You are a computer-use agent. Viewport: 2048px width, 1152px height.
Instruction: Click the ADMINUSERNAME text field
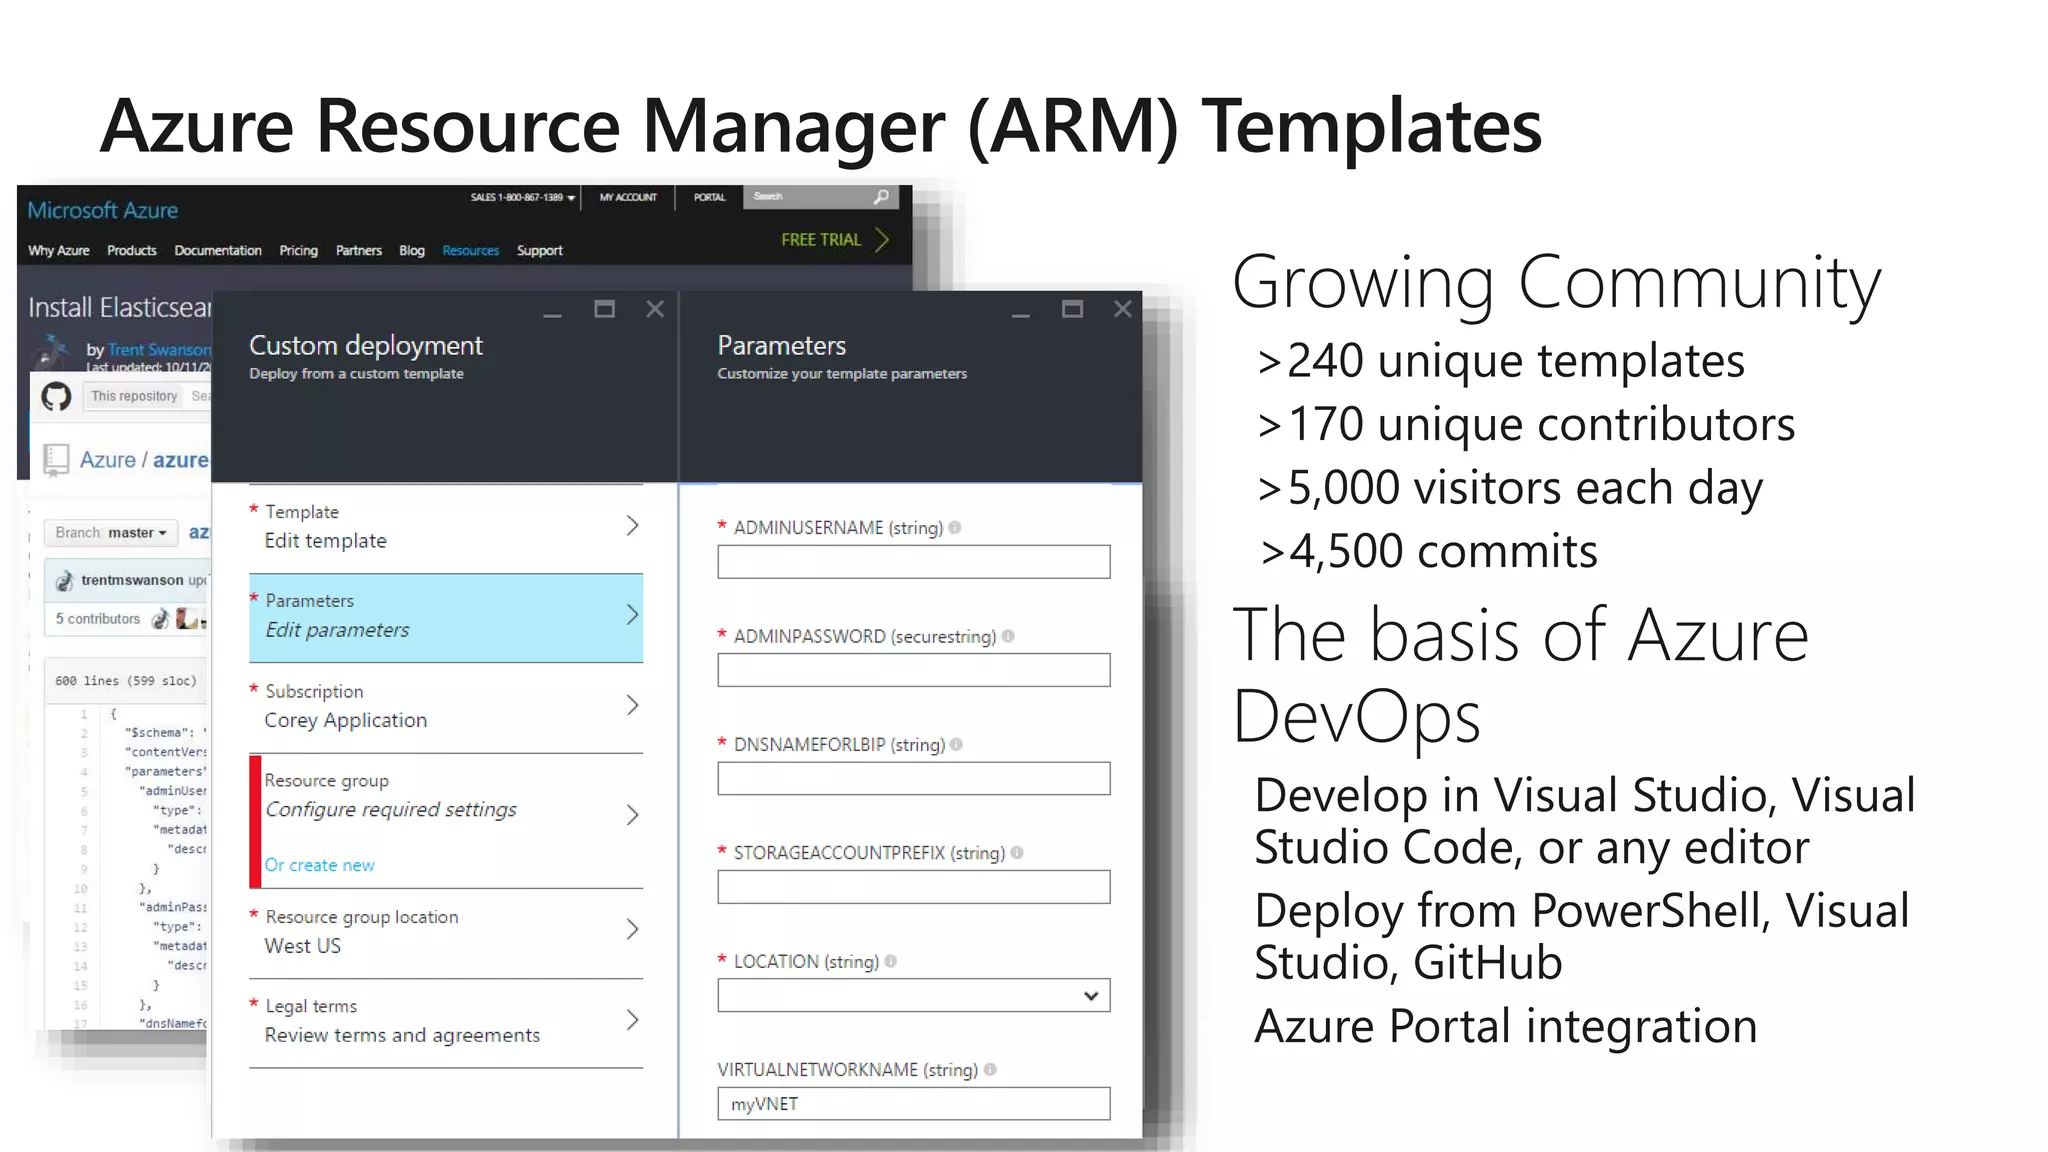(913, 562)
